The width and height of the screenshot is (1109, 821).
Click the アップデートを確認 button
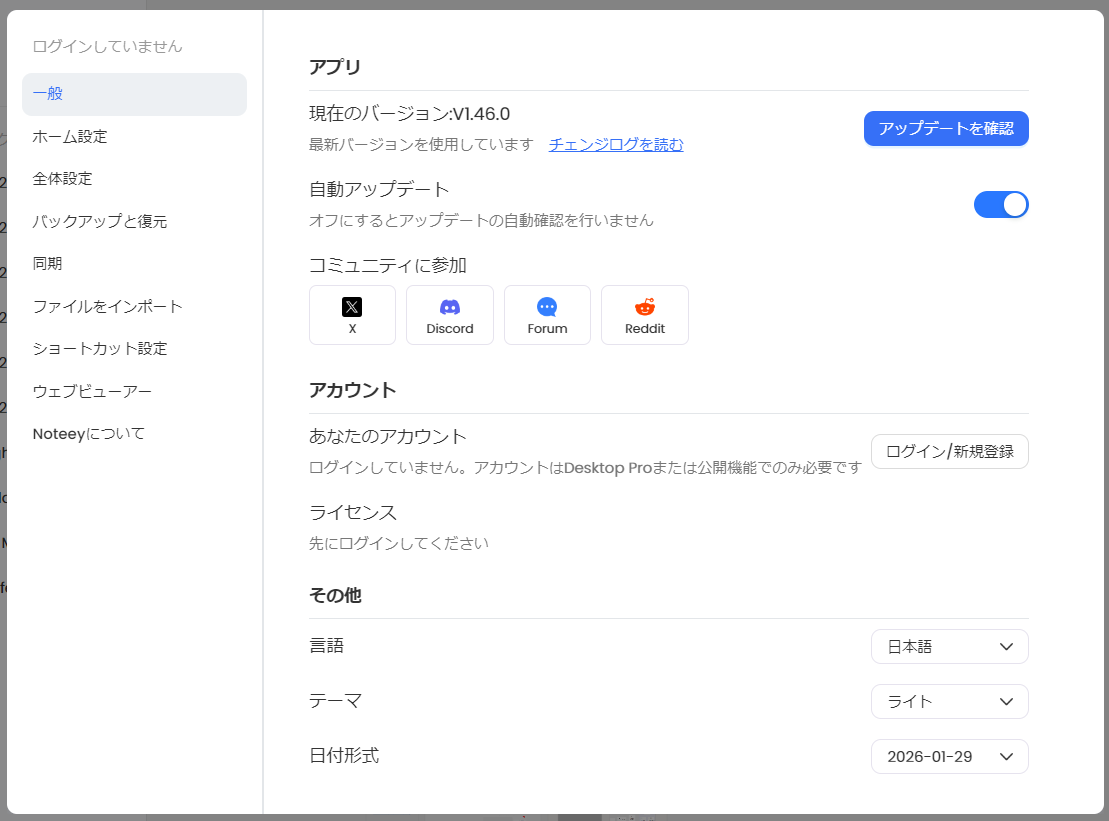(x=946, y=129)
